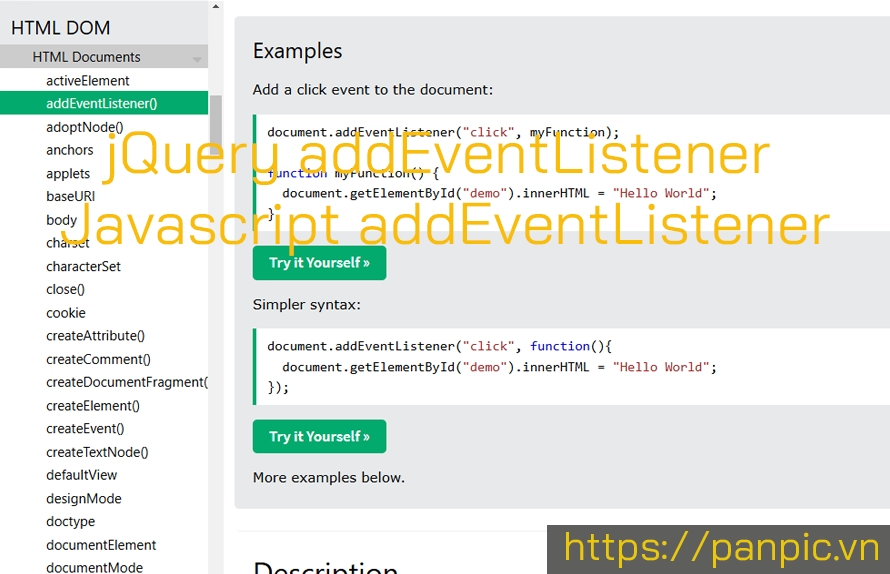
Task: Open HTML Documents sidebar heading
Action: (104, 57)
